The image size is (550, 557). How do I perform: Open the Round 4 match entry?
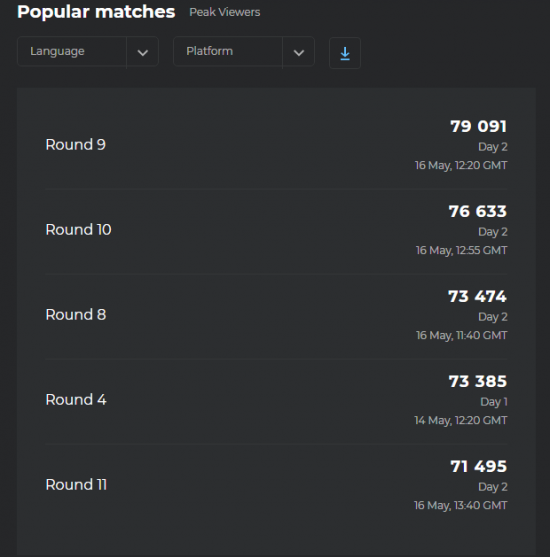(276, 401)
